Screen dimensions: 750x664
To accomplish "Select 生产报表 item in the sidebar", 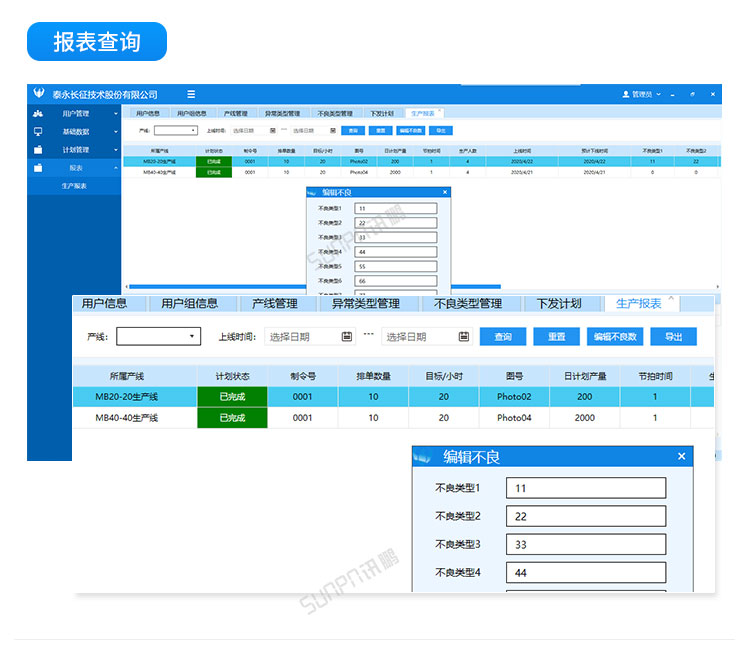I will 74,186.
